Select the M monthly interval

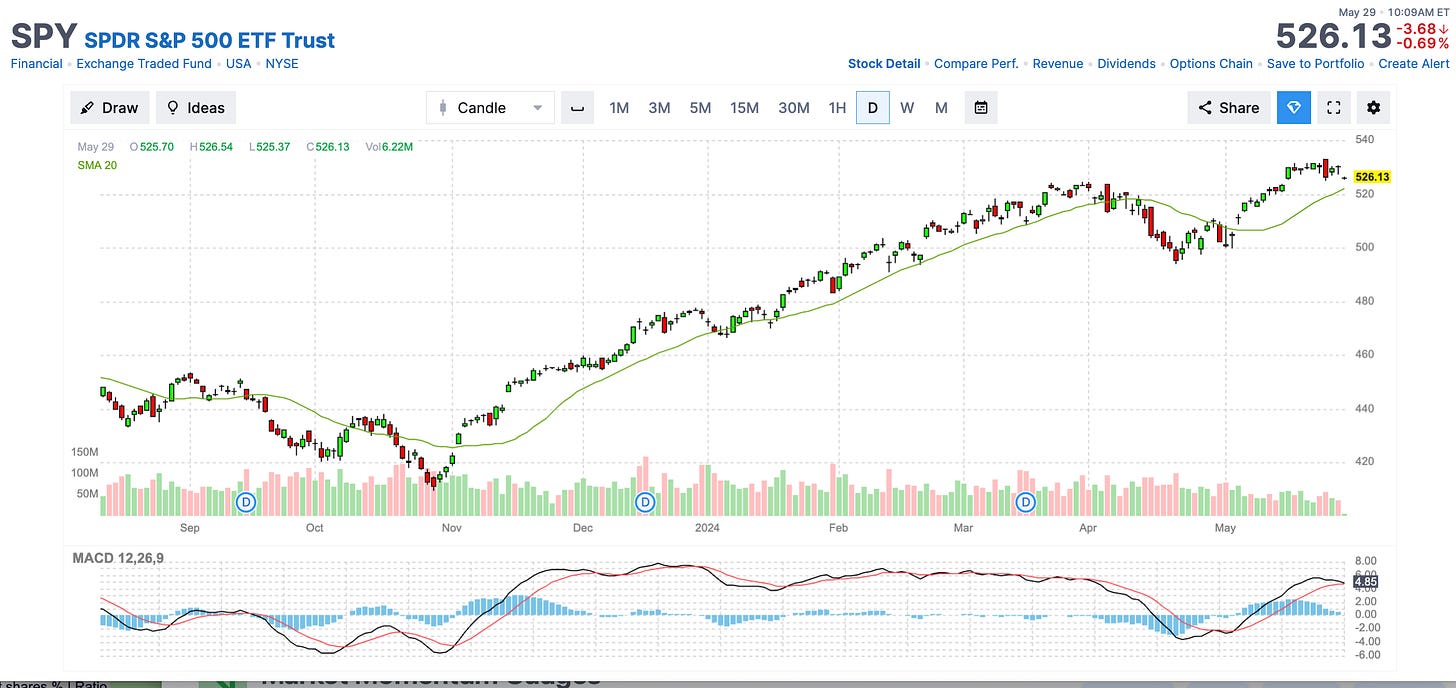pyautogui.click(x=941, y=108)
